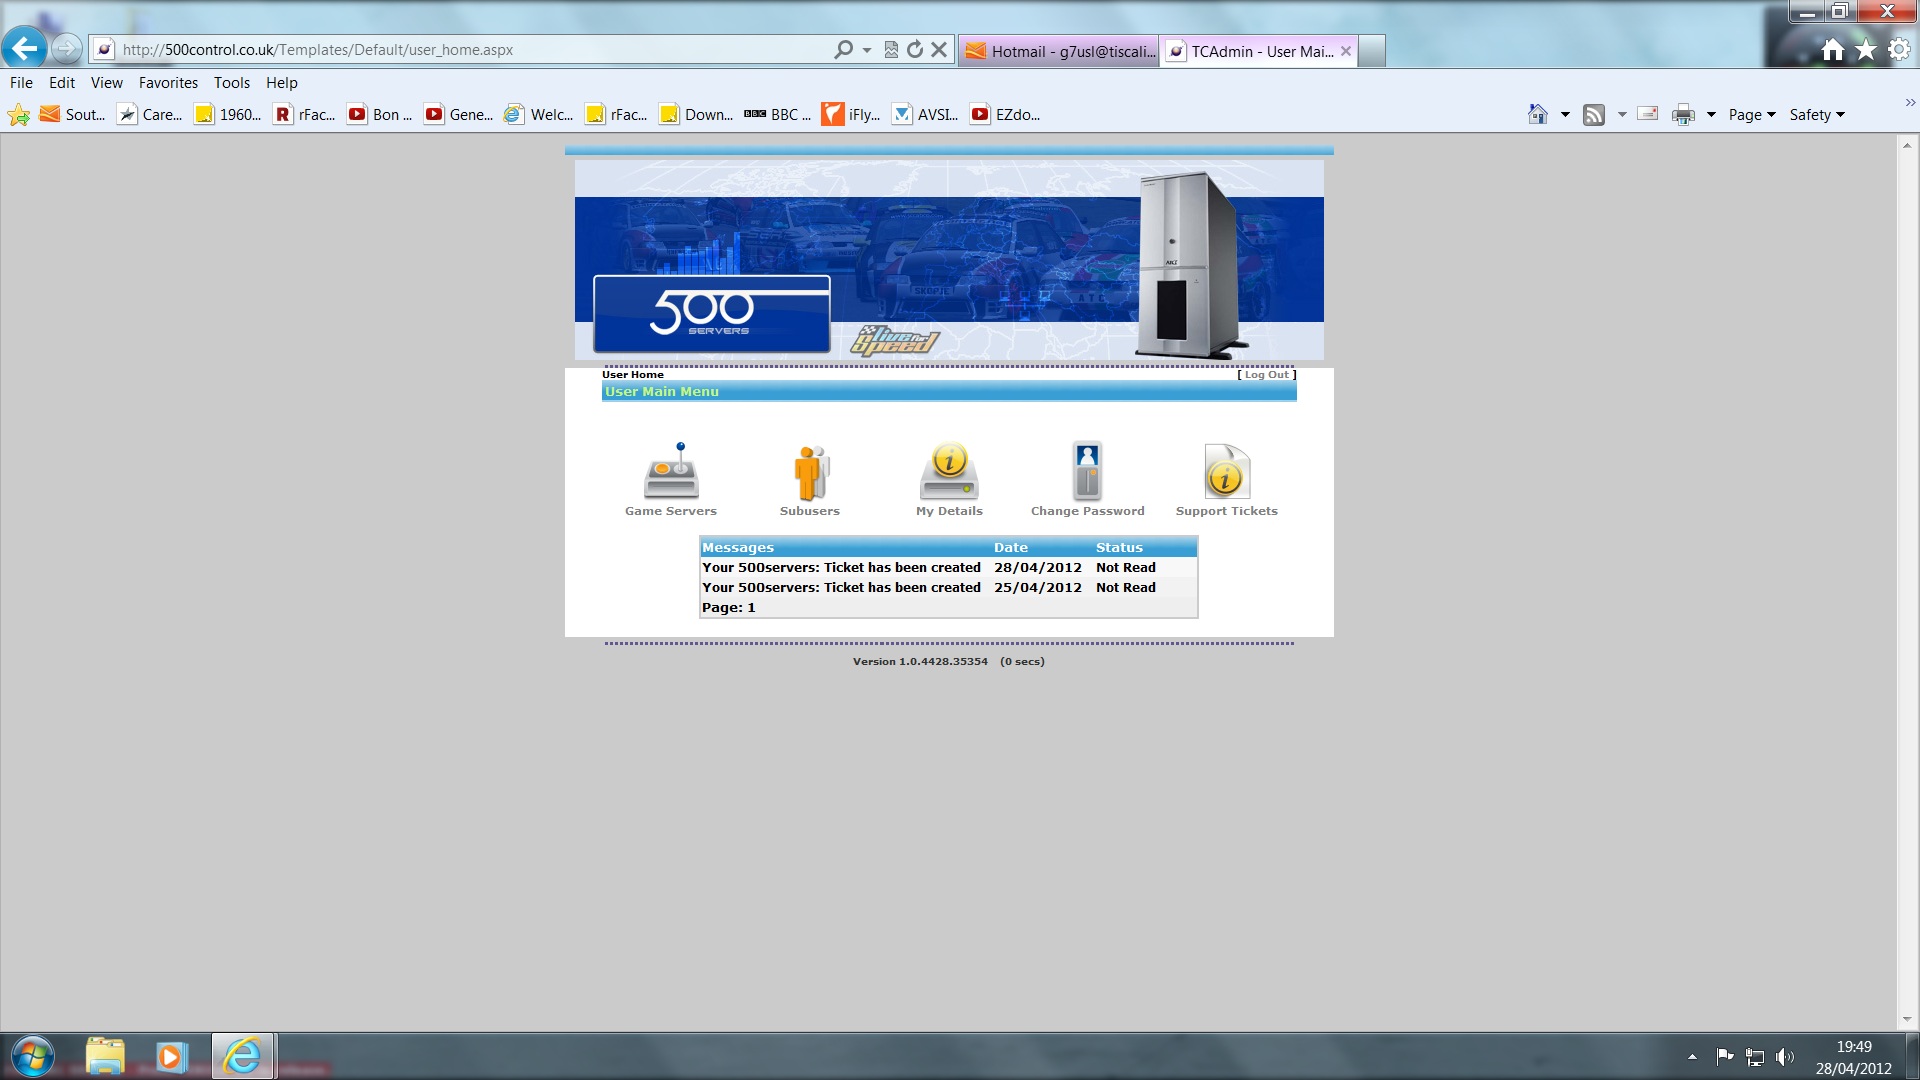Open the Change Password icon
1920x1080 pixels.
click(1087, 472)
